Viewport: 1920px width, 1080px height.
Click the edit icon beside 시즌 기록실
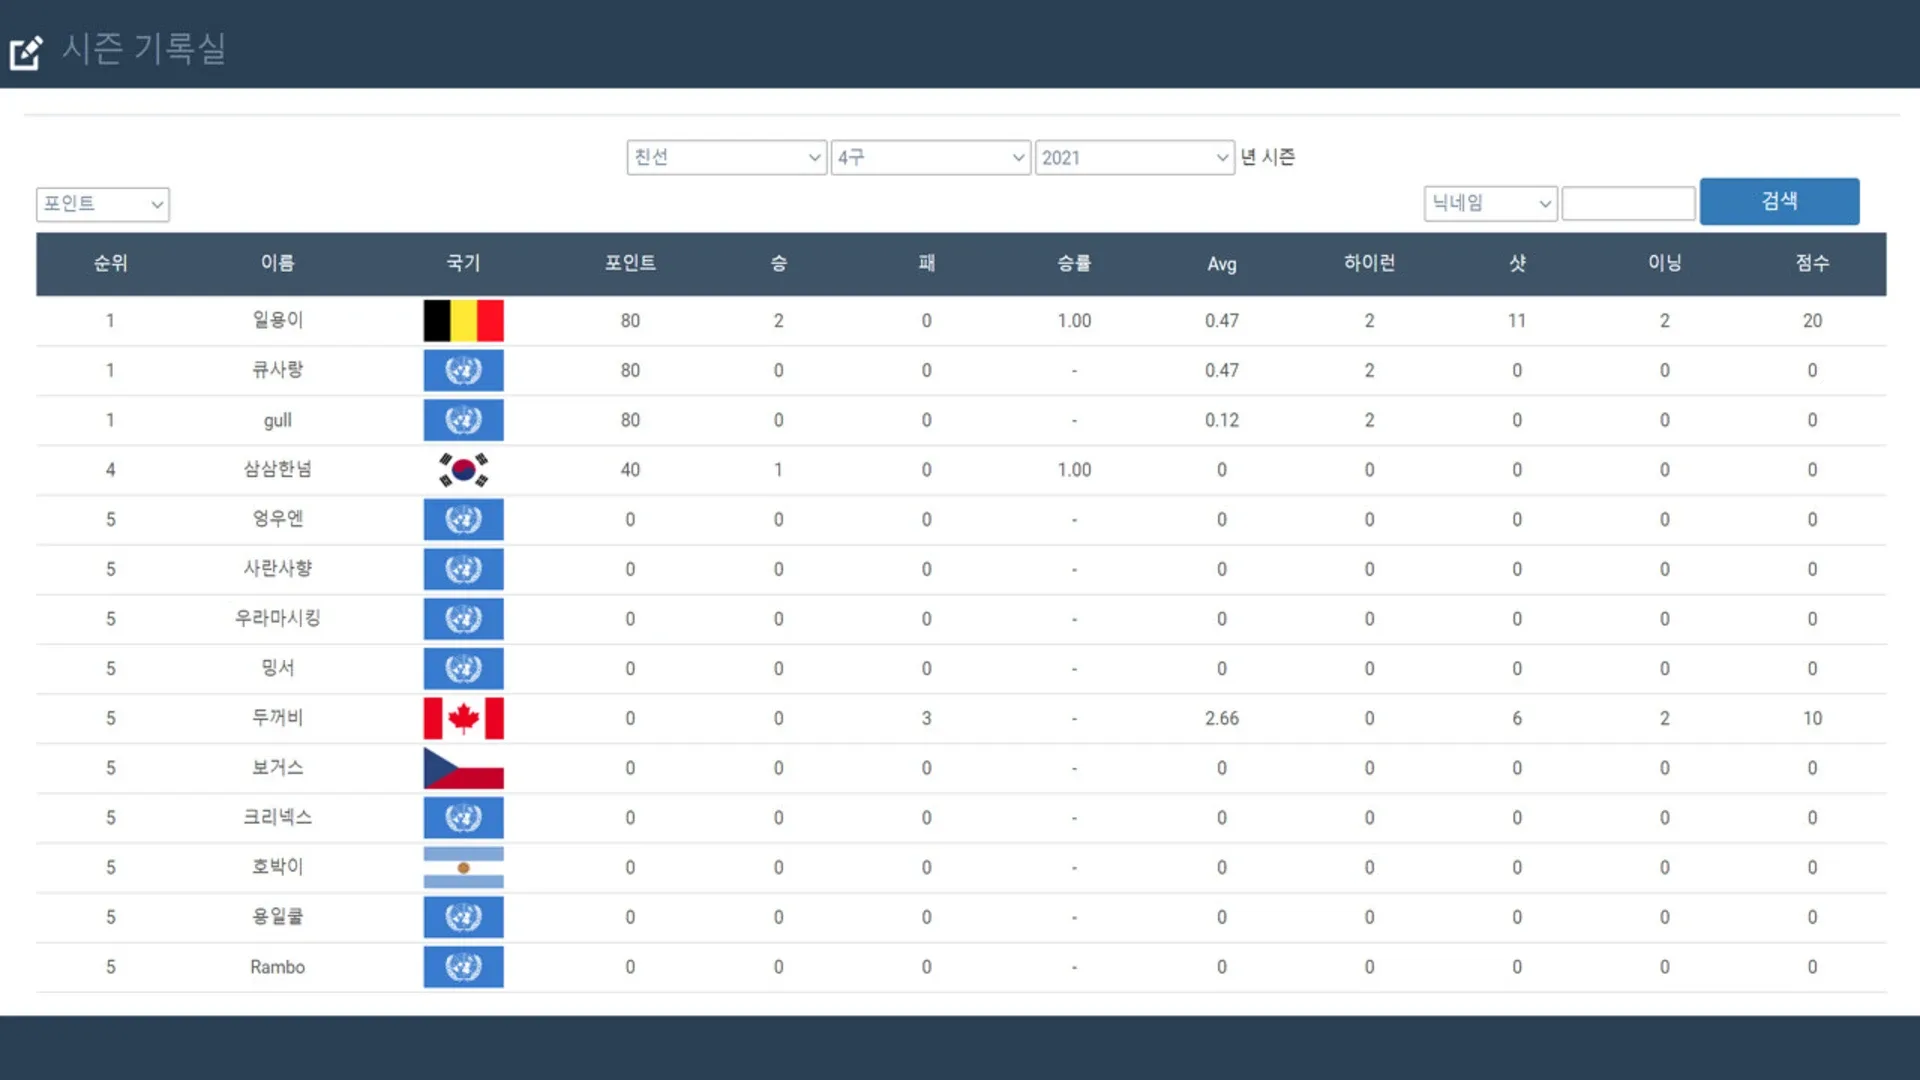[26, 52]
